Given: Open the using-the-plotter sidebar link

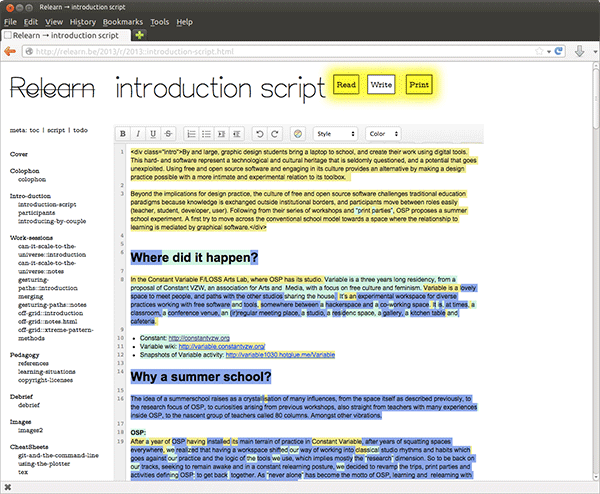Looking at the screenshot, I should click(44, 464).
